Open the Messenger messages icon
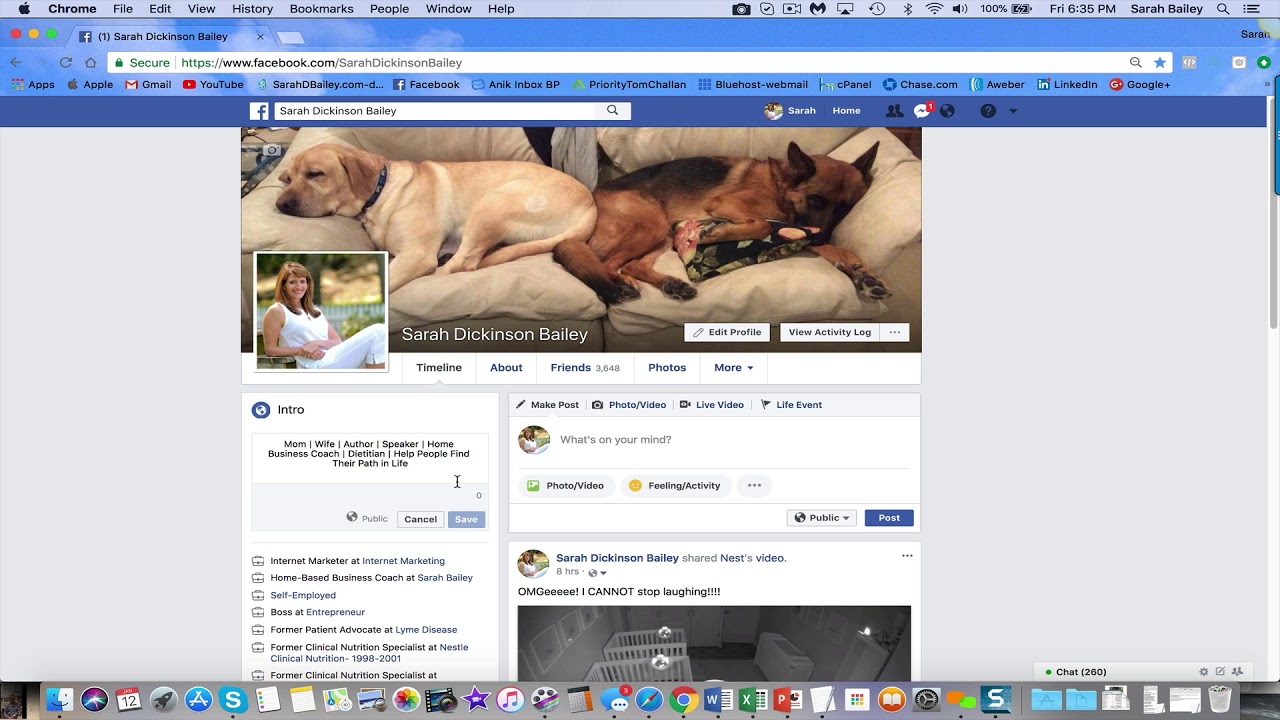Image resolution: width=1280 pixels, height=720 pixels. pos(921,111)
